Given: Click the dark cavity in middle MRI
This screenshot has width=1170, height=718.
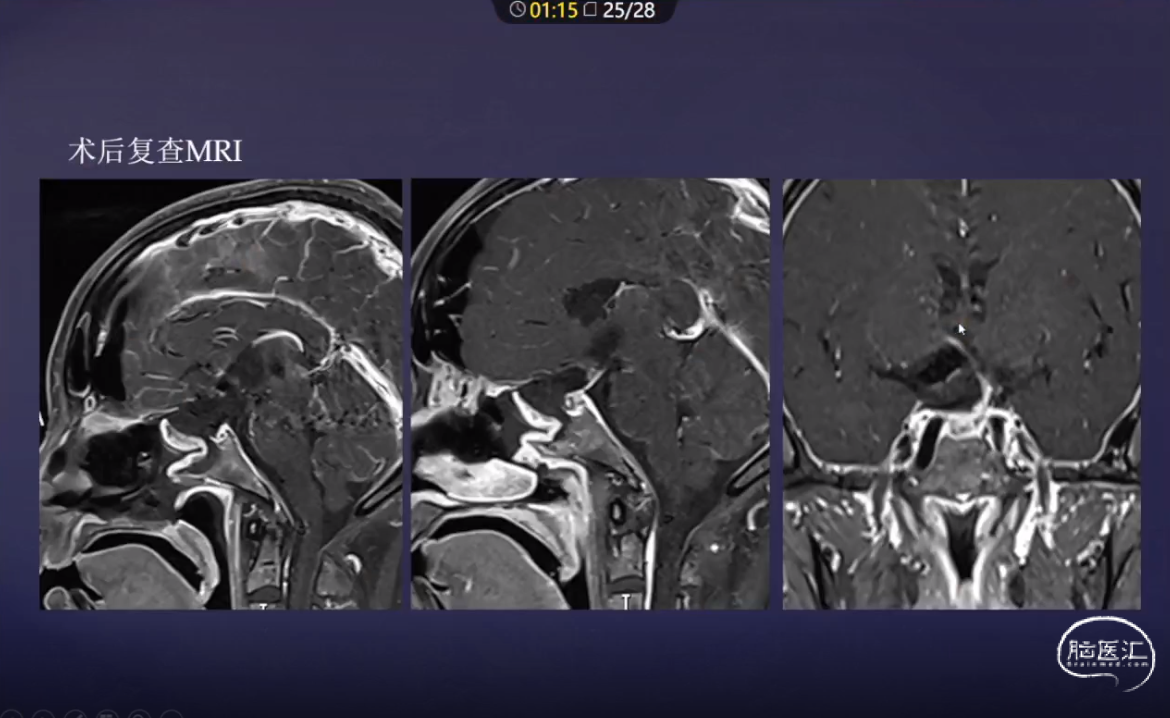Looking at the screenshot, I should tap(590, 297).
